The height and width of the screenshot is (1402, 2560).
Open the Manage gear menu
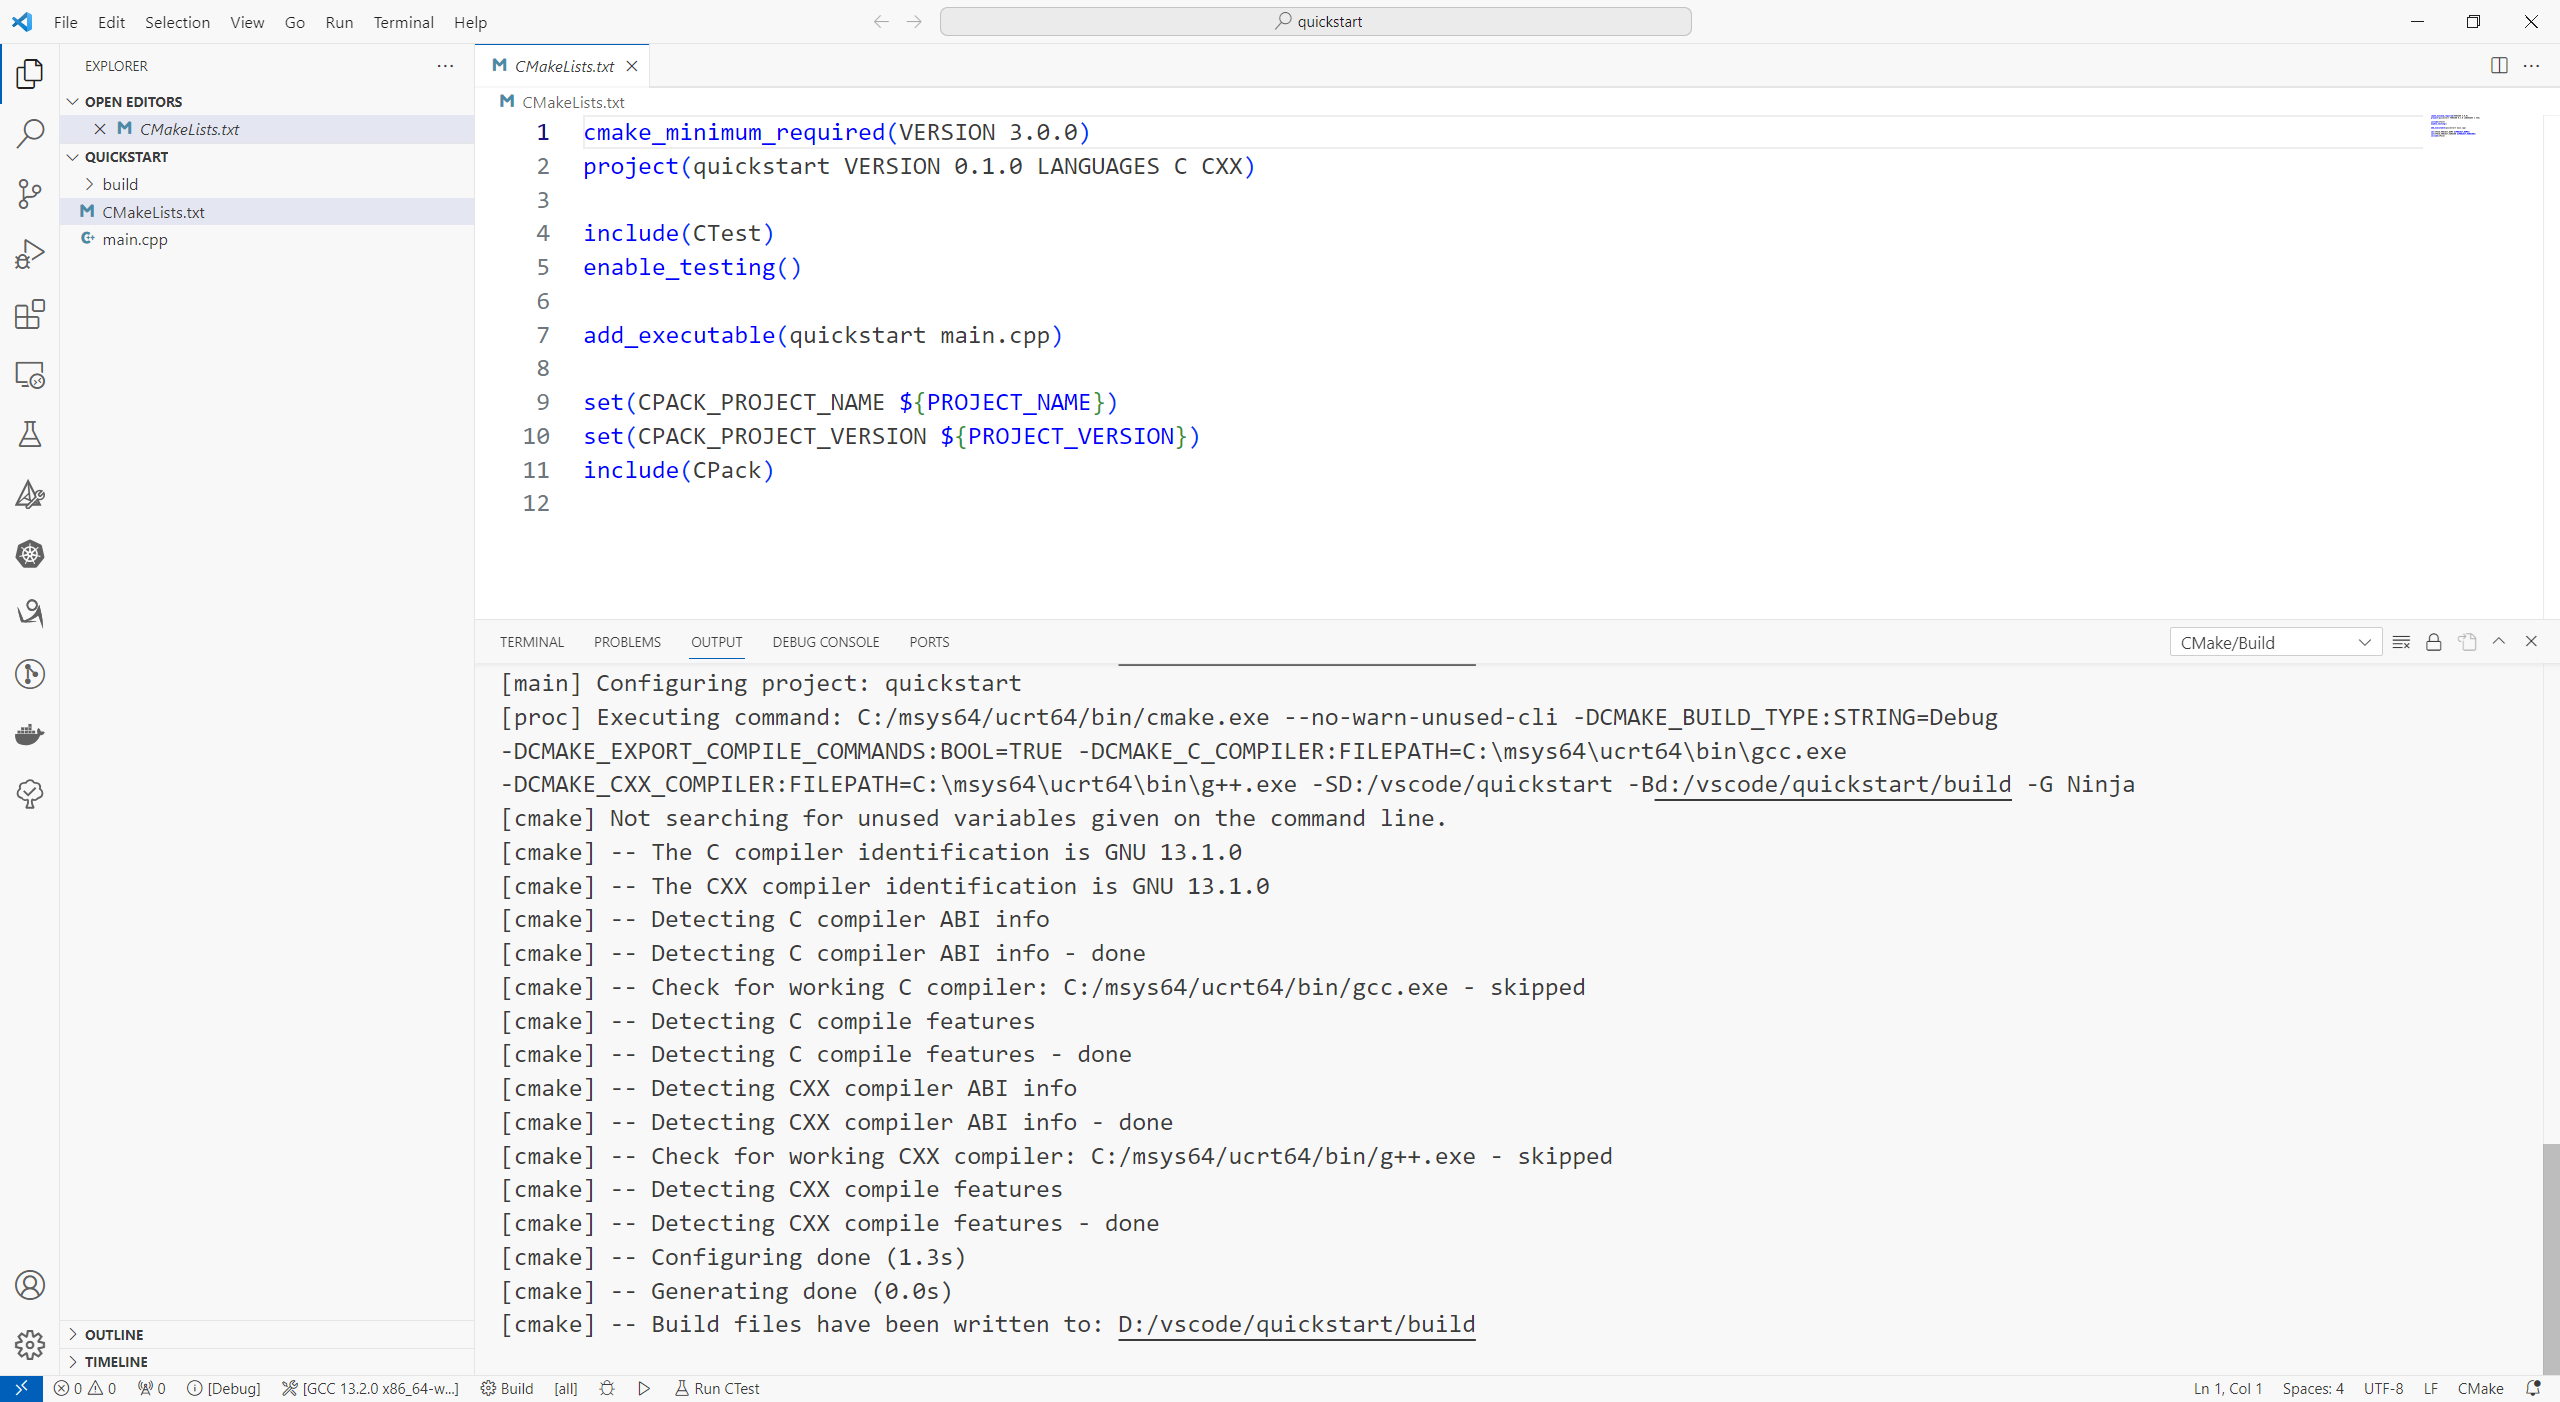30,1345
